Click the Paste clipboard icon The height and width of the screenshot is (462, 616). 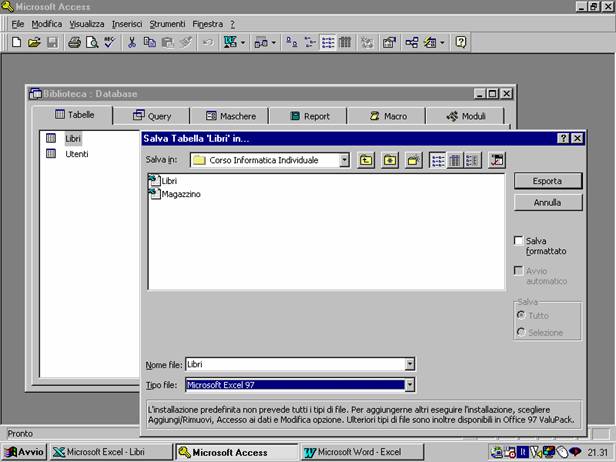pyautogui.click(x=168, y=42)
